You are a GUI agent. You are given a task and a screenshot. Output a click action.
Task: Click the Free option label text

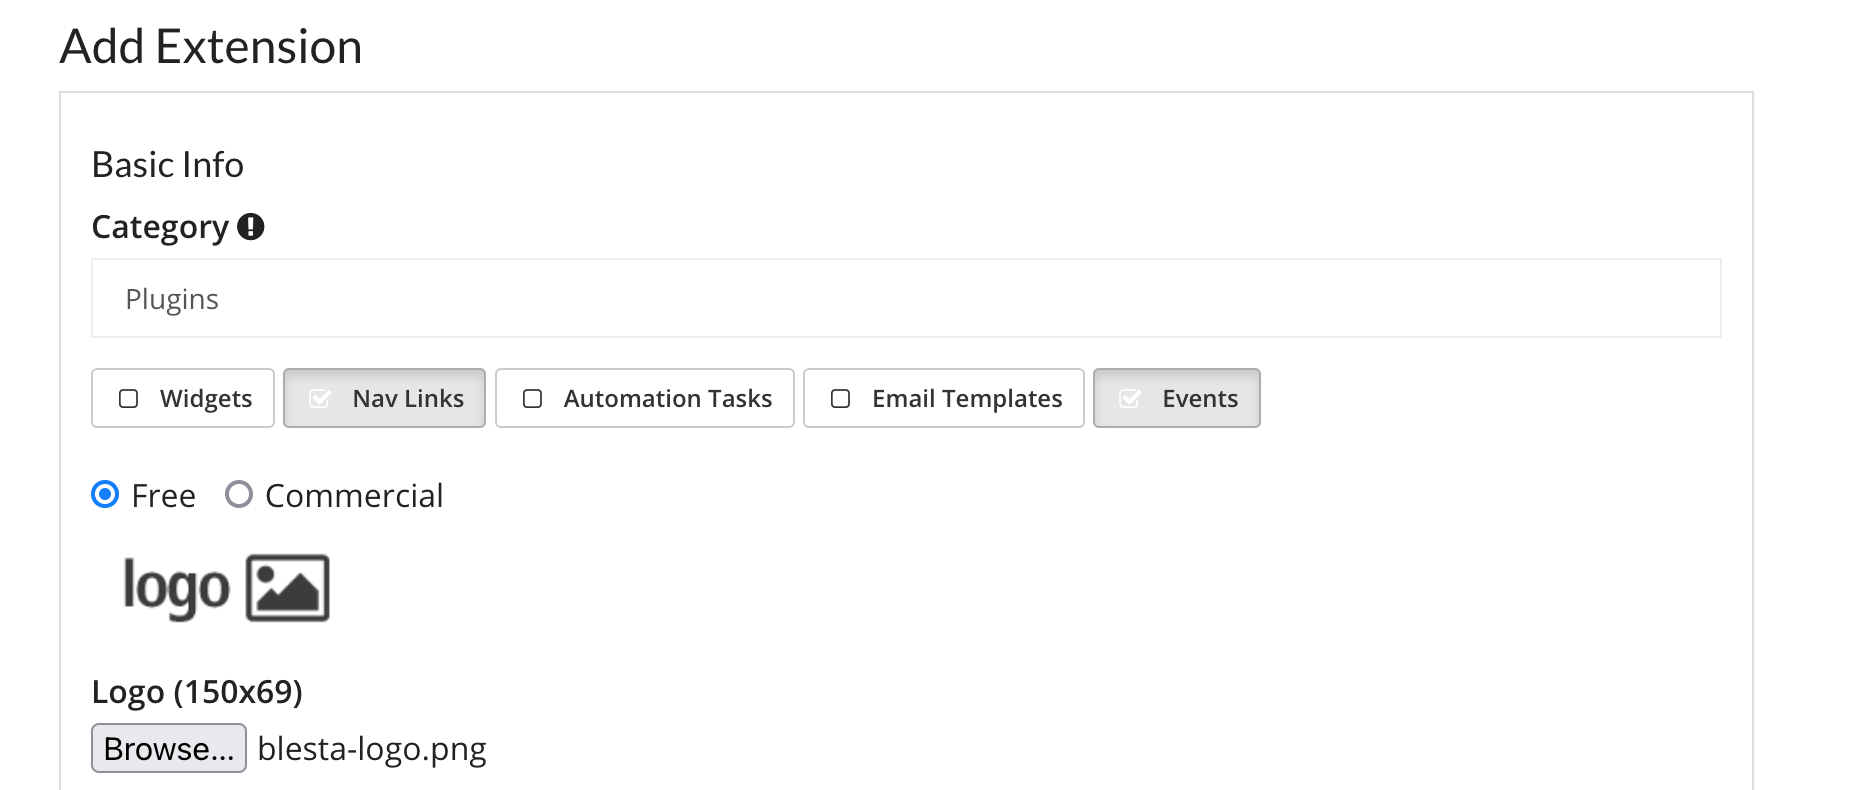coord(163,496)
